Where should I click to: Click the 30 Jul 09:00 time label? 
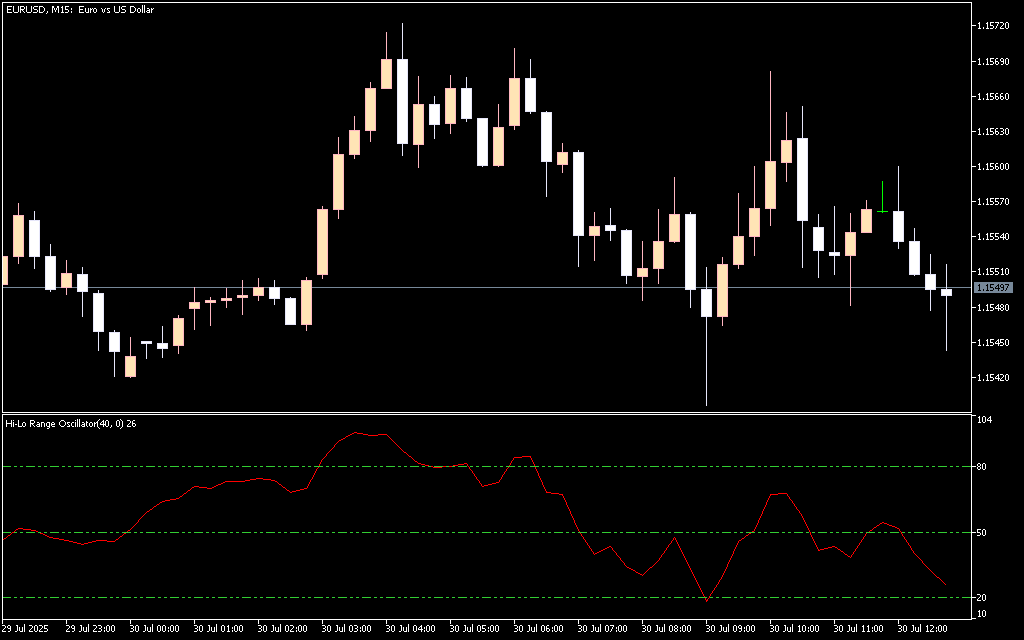729,629
